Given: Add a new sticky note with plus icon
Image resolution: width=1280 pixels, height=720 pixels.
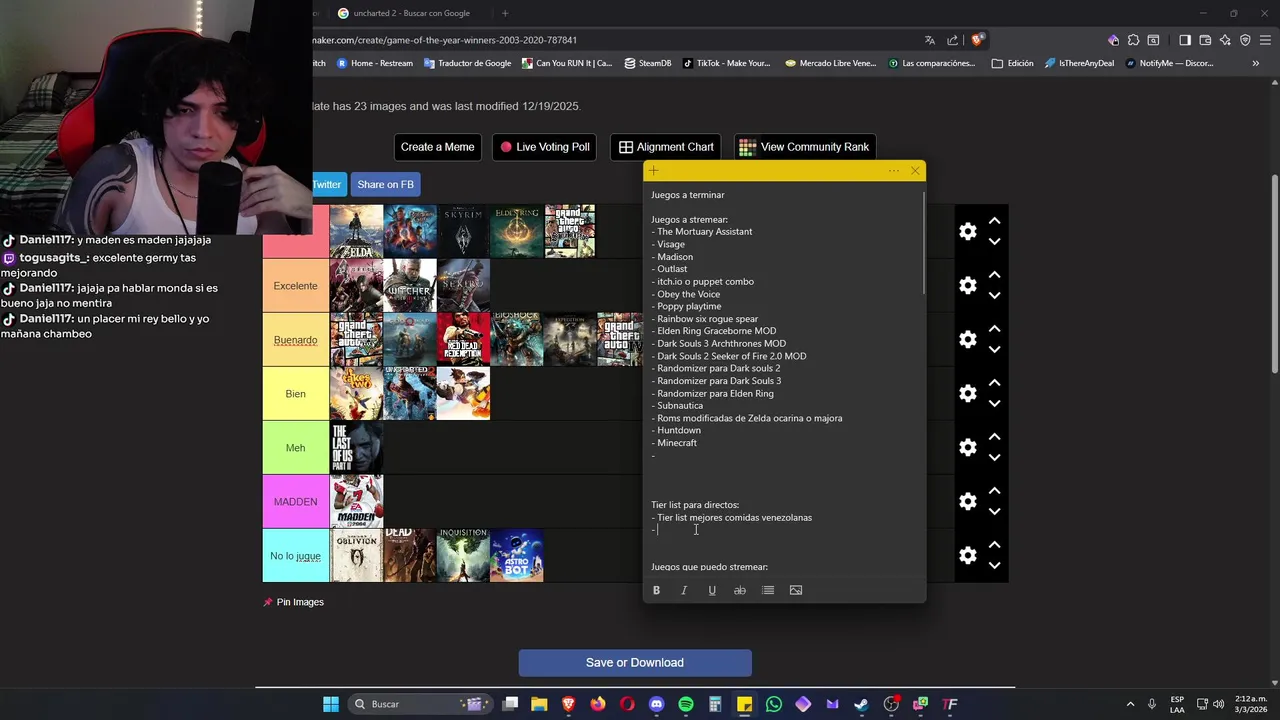Looking at the screenshot, I should 654,171.
